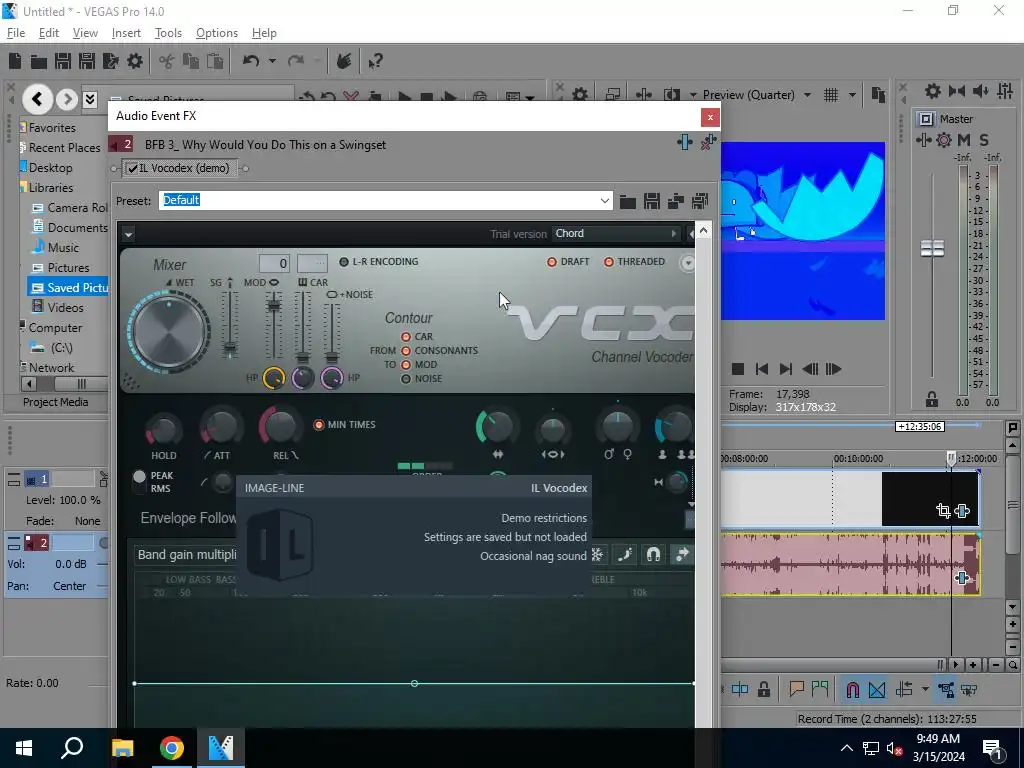Expand the Undo history dropdown arrow
Screen dimensions: 1024x768
272,61
